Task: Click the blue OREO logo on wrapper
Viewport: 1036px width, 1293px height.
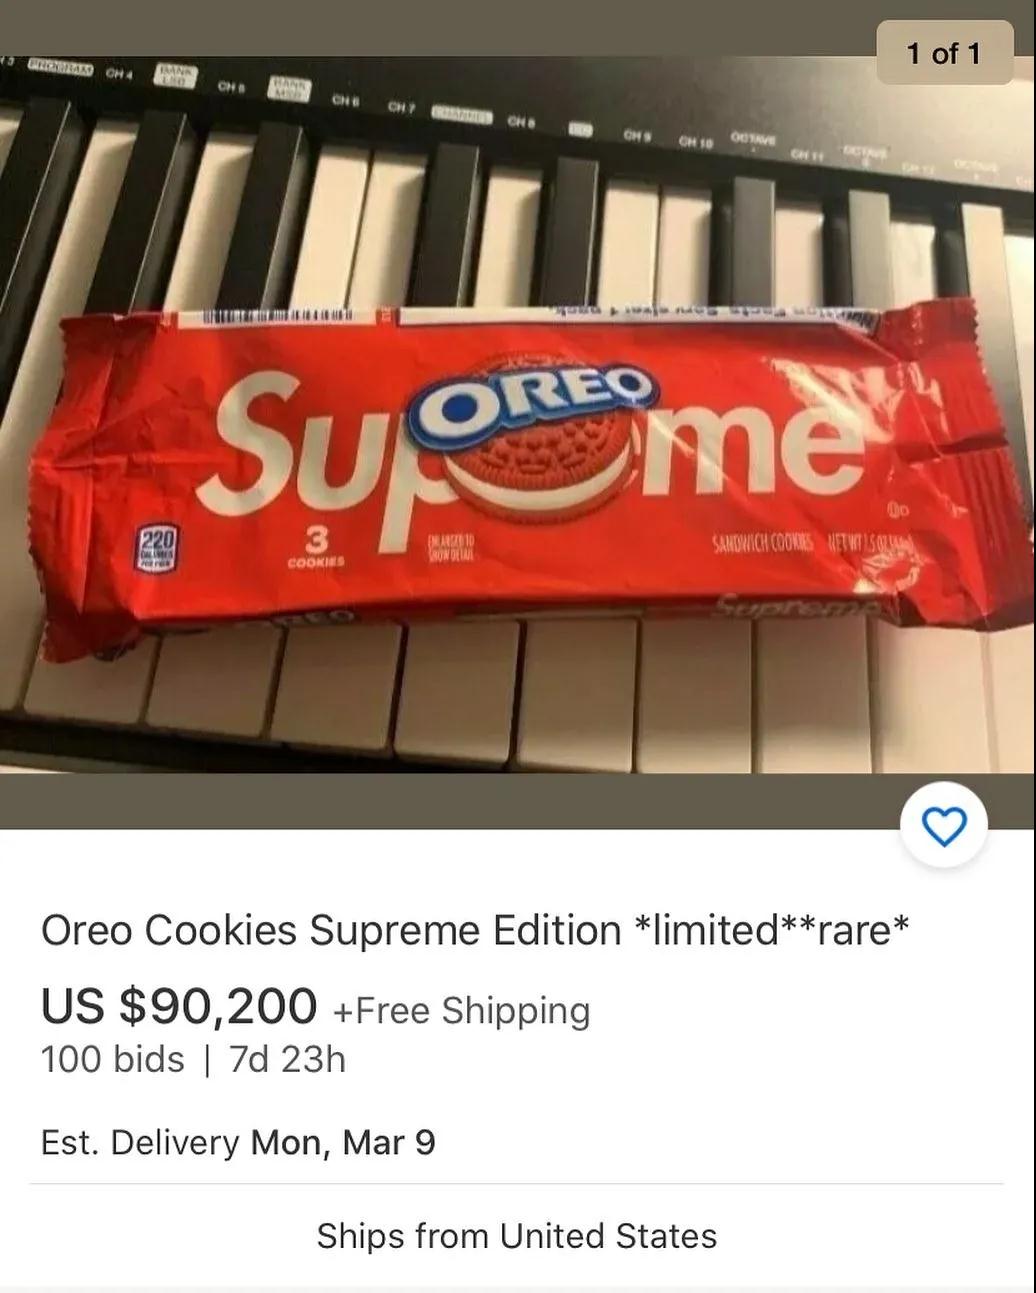Action: pos(533,395)
